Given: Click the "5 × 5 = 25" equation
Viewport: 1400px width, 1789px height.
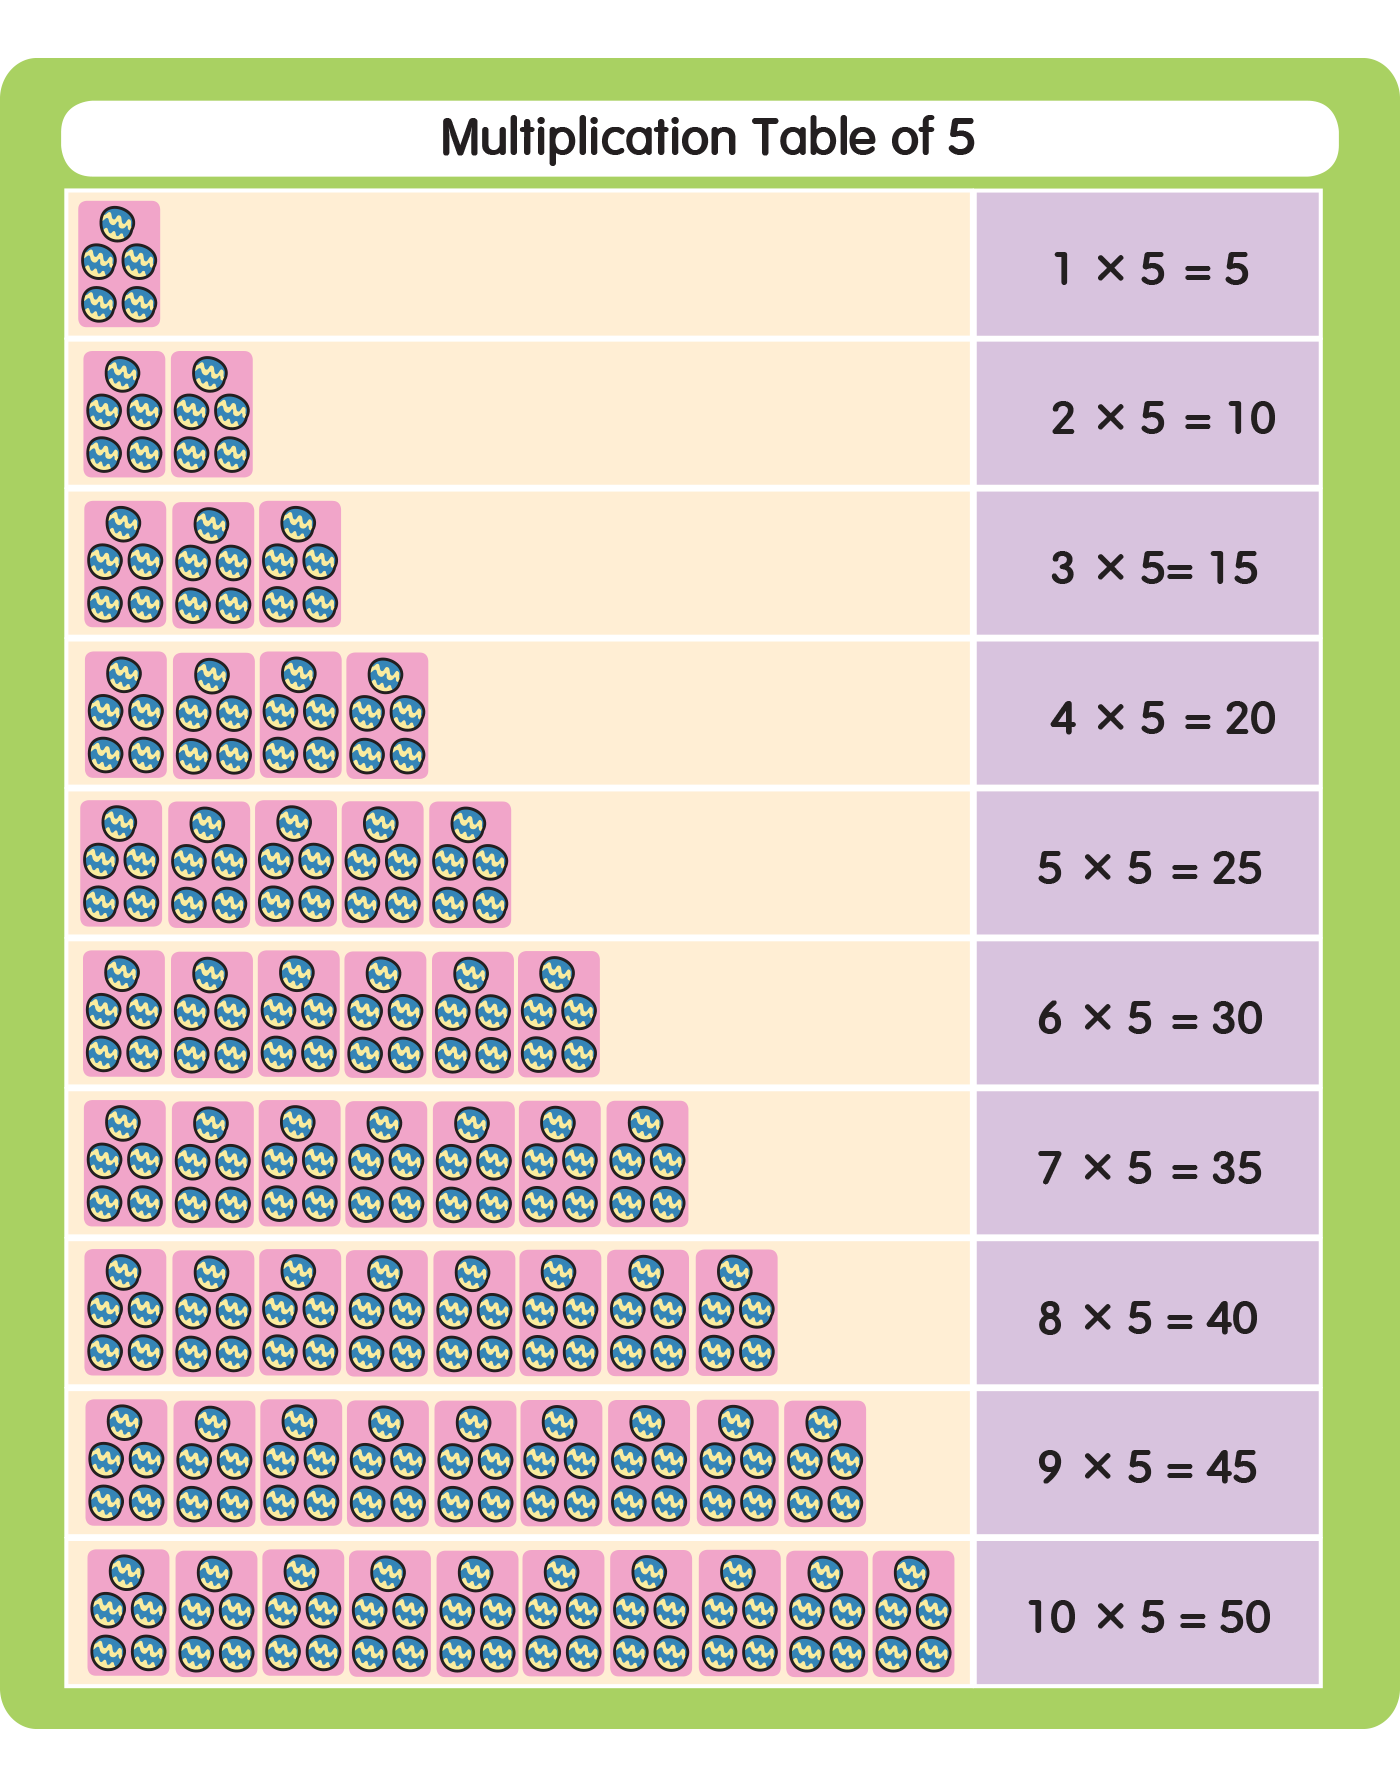Looking at the screenshot, I should (x=1149, y=868).
